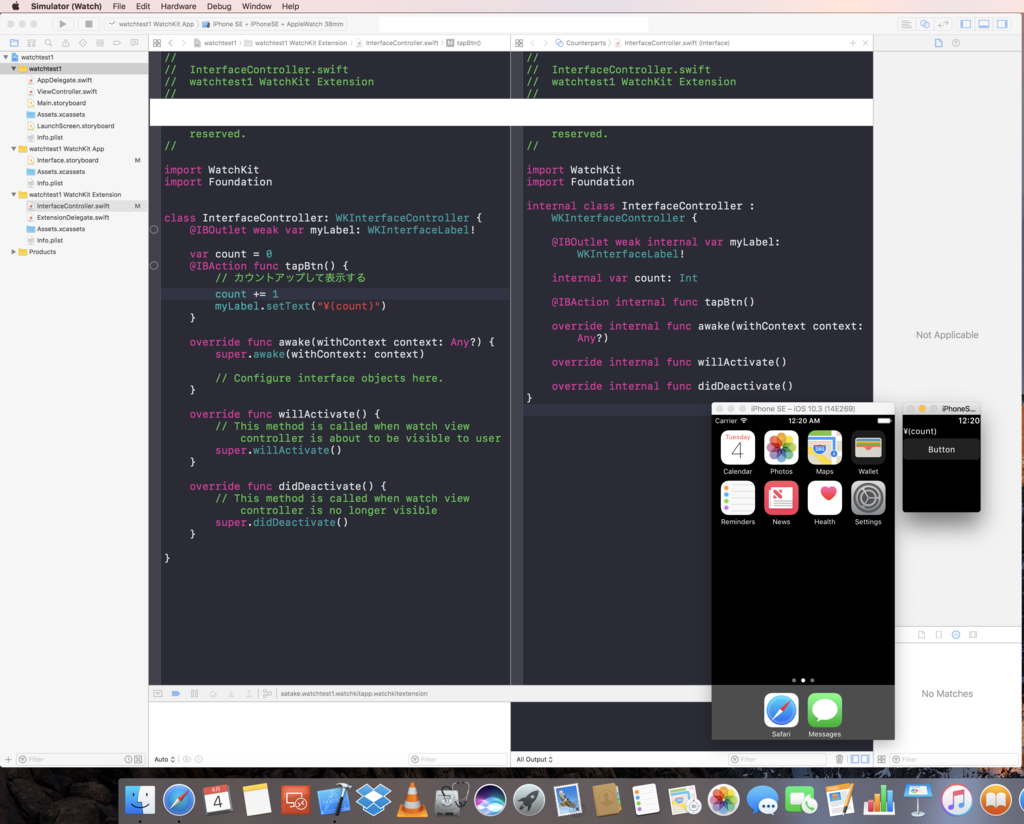Collapse the watchtest1 WatchKit Extension group
The height and width of the screenshot is (824, 1024).
pos(14,195)
